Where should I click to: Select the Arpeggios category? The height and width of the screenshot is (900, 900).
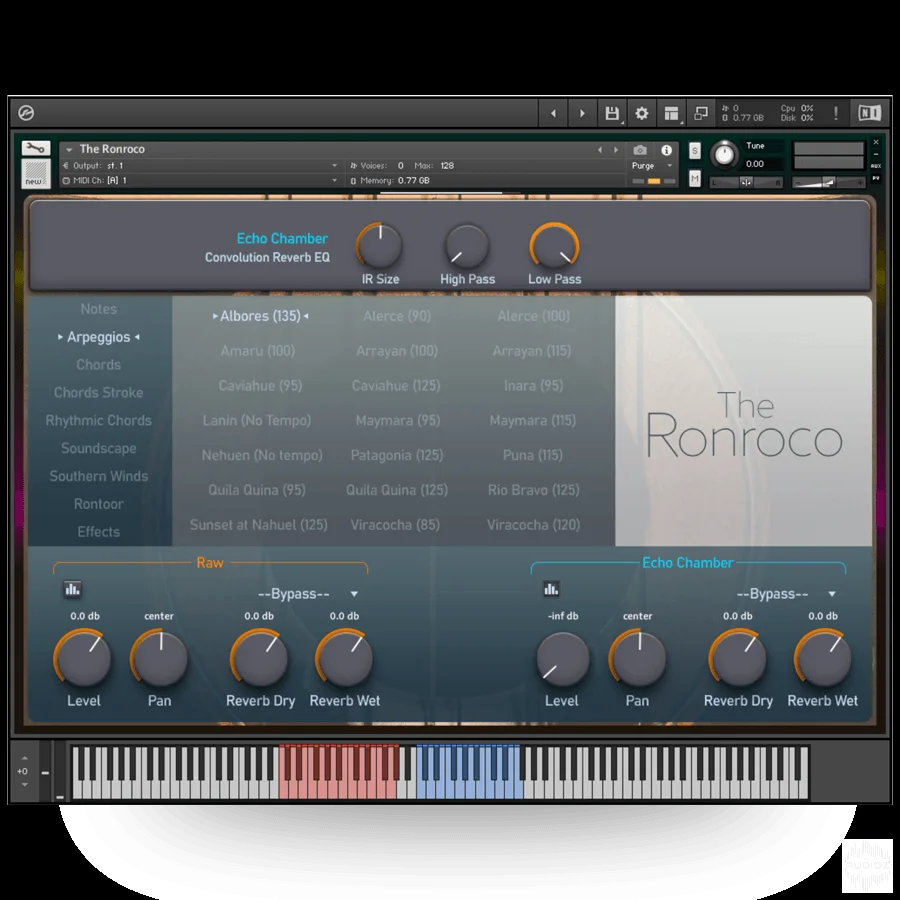point(99,337)
